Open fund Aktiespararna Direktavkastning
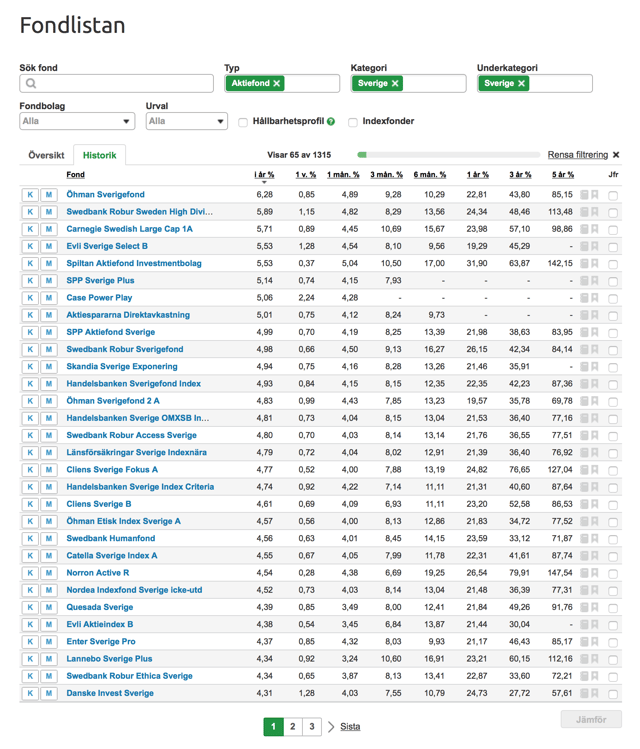640x749 pixels. click(128, 315)
